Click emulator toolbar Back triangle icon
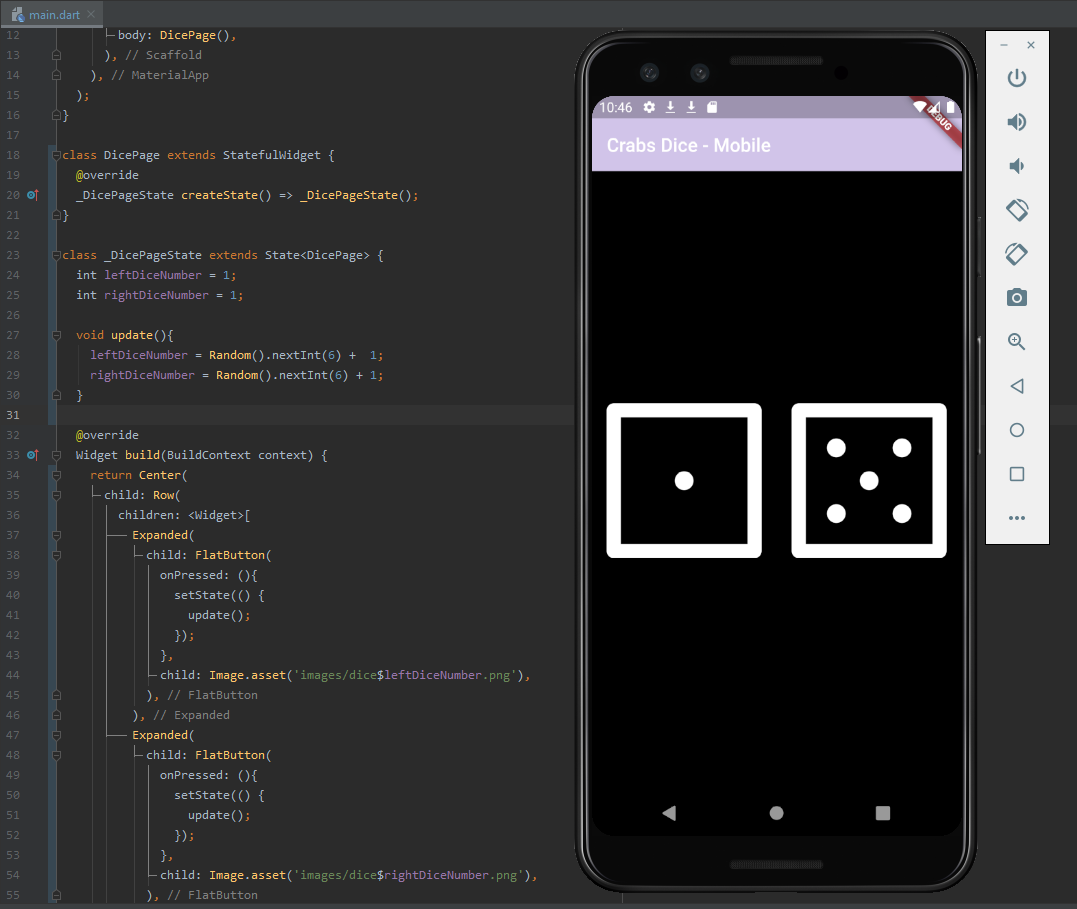 [1017, 385]
